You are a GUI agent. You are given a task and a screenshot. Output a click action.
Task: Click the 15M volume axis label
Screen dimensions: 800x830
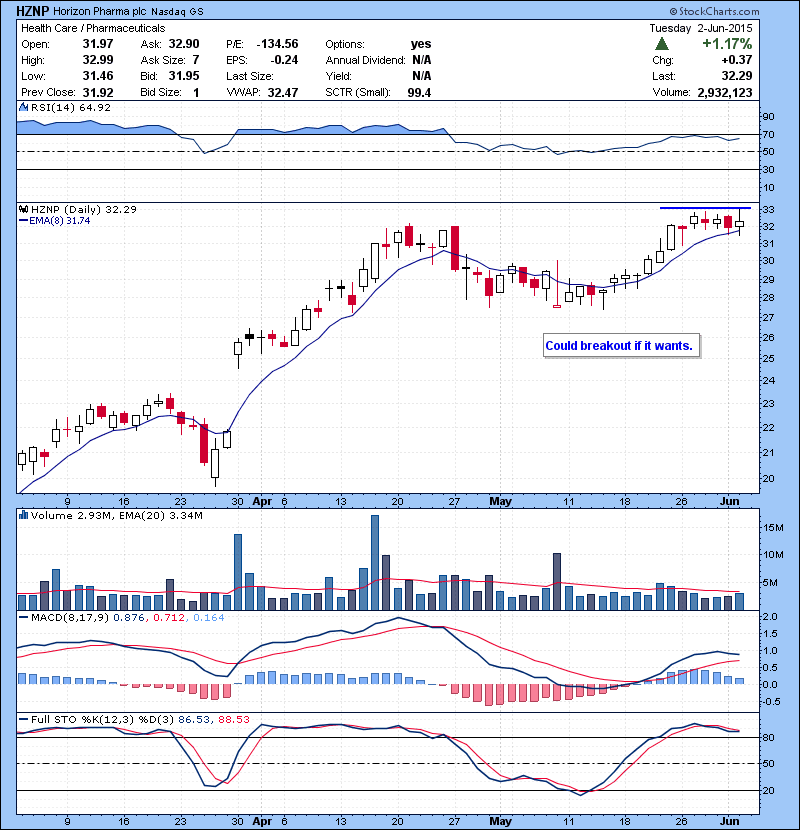tap(773, 528)
